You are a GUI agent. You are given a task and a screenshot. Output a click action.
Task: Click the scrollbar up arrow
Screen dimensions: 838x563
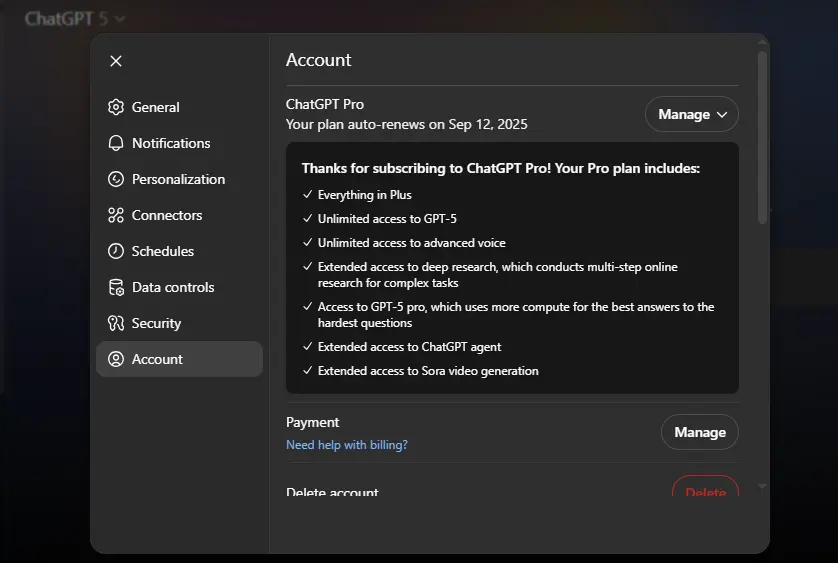(763, 41)
